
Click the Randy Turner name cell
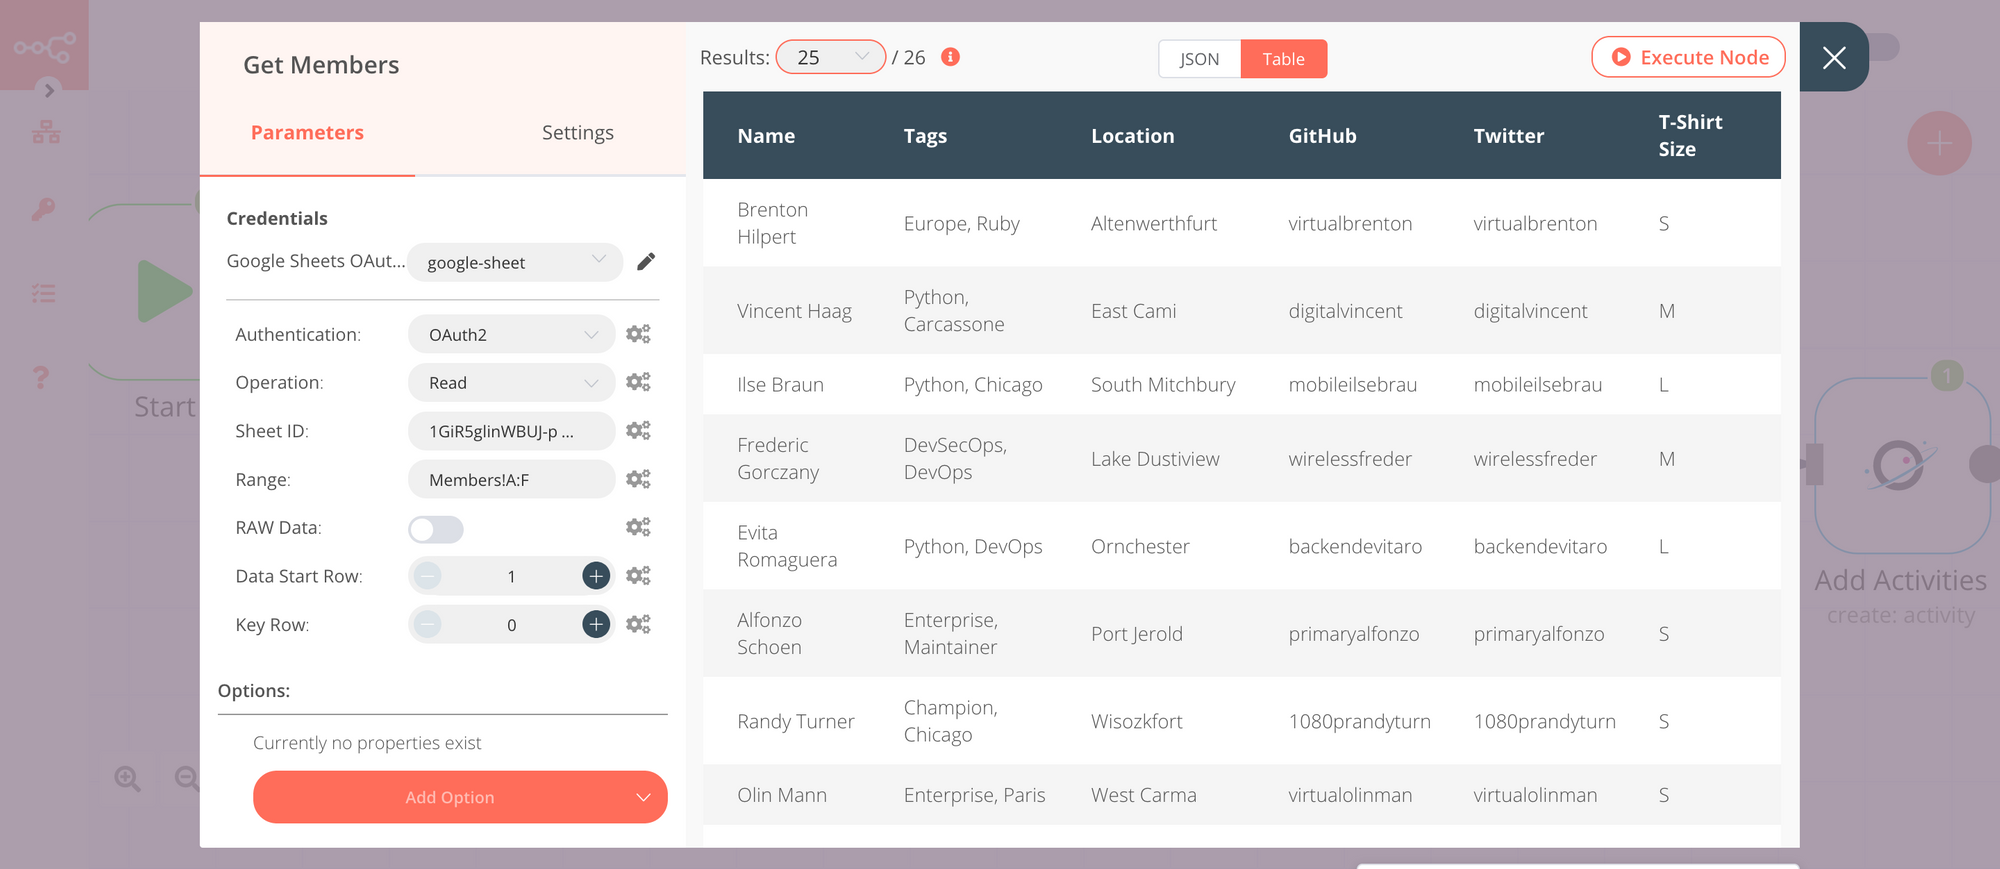click(795, 721)
